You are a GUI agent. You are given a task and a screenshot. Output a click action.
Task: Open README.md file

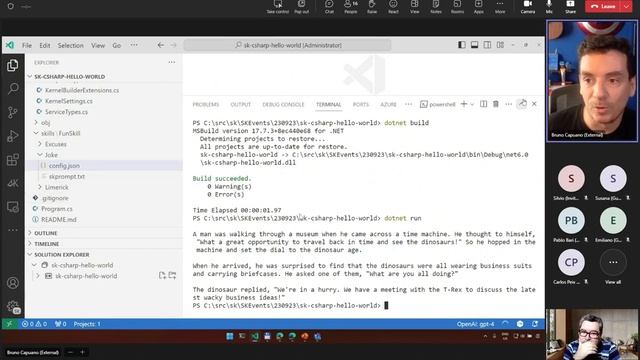[x=59, y=220]
